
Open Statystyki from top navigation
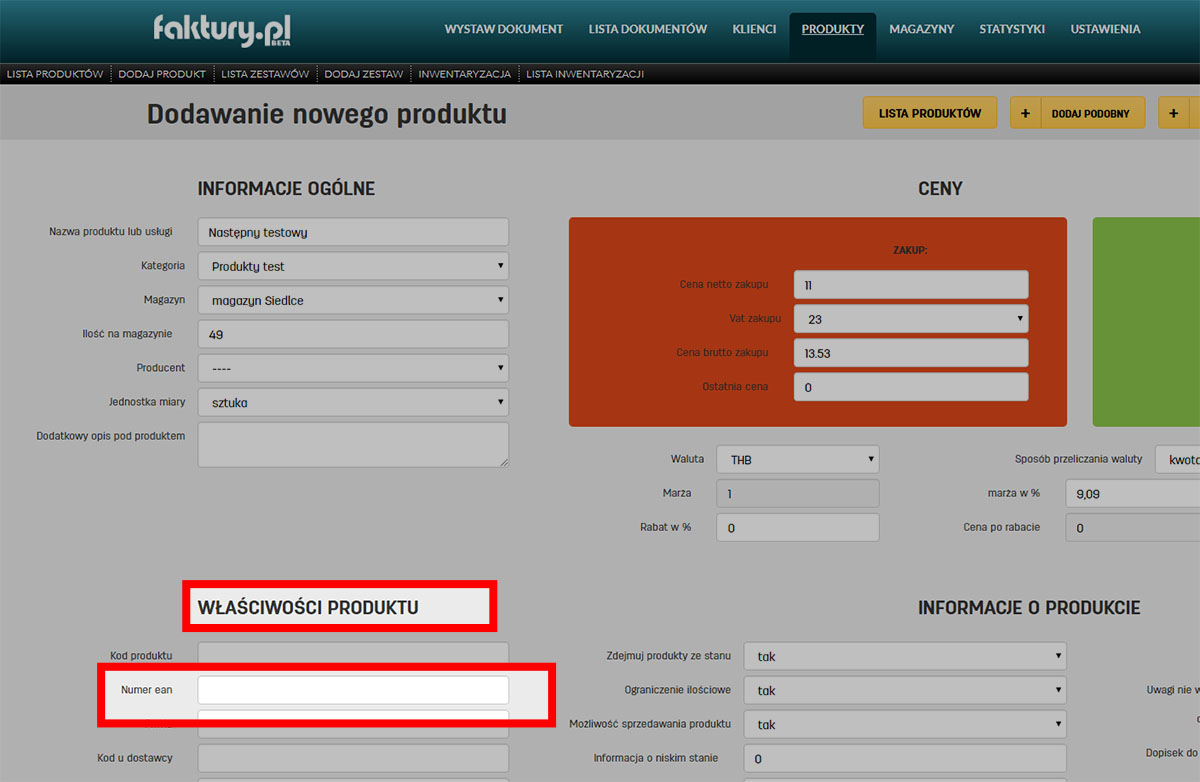pos(1012,29)
